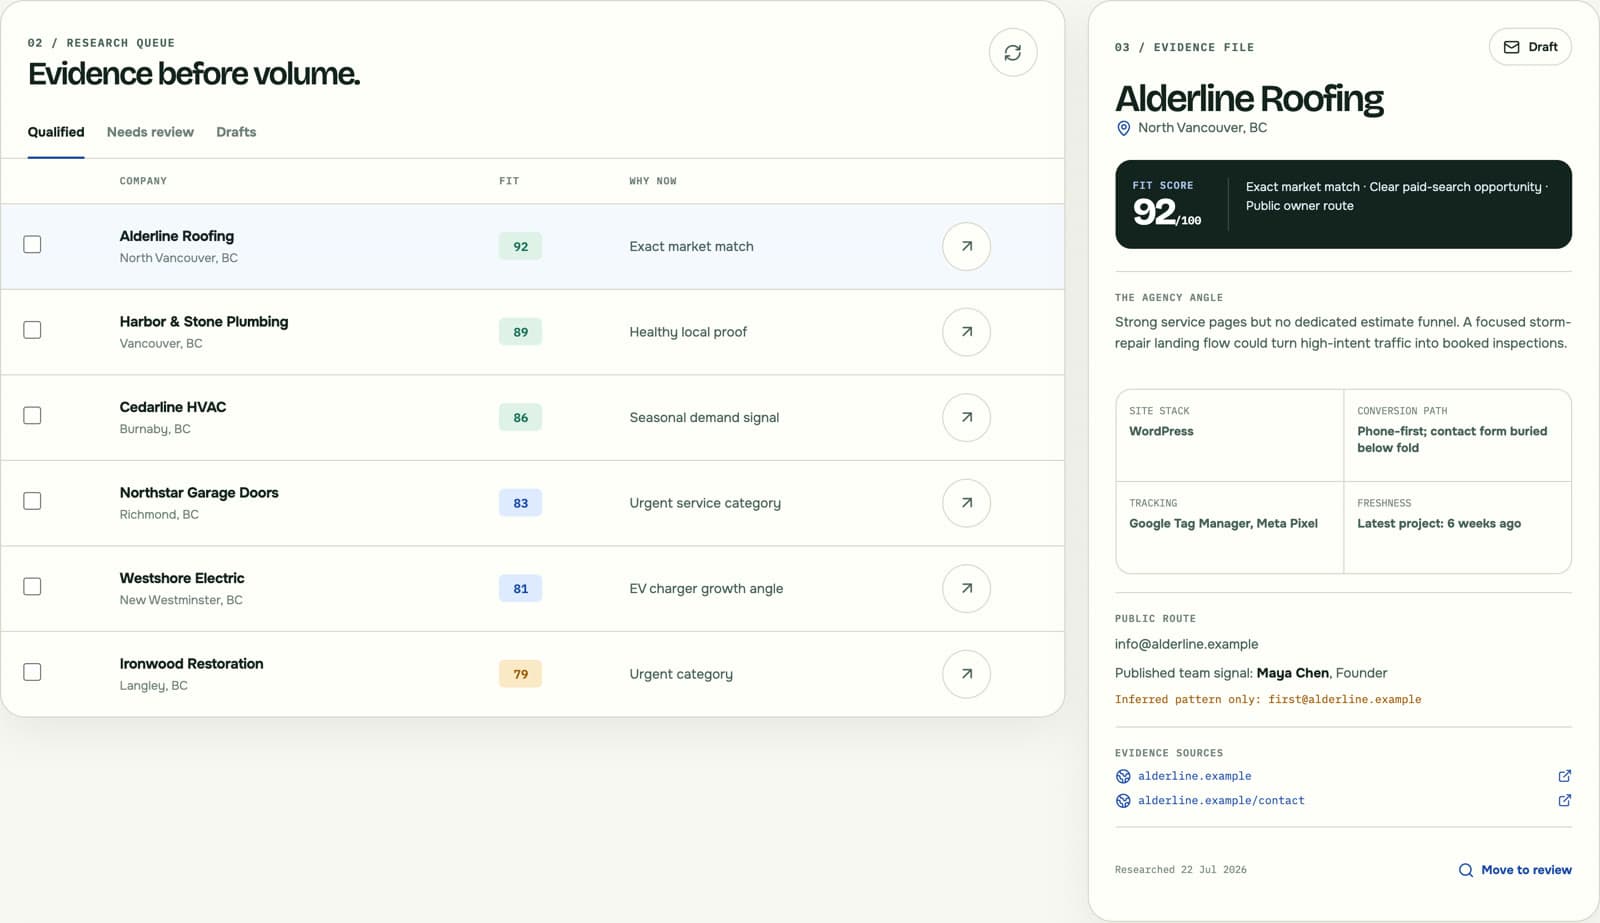This screenshot has height=923, width=1600.
Task: Select Cedarline HVAC row checkbox
Action: point(32,415)
